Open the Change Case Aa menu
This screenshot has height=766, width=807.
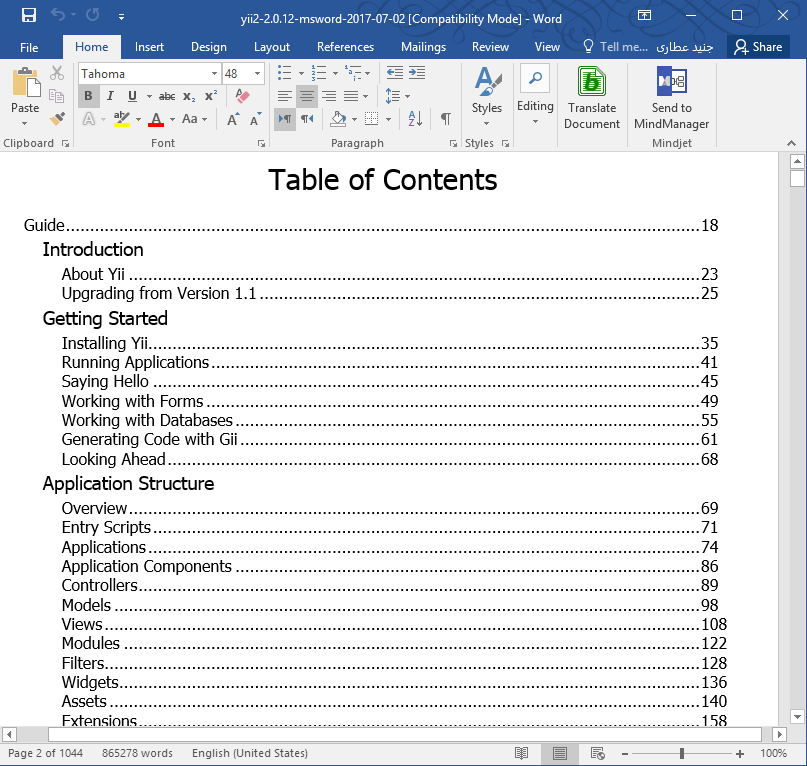(195, 119)
